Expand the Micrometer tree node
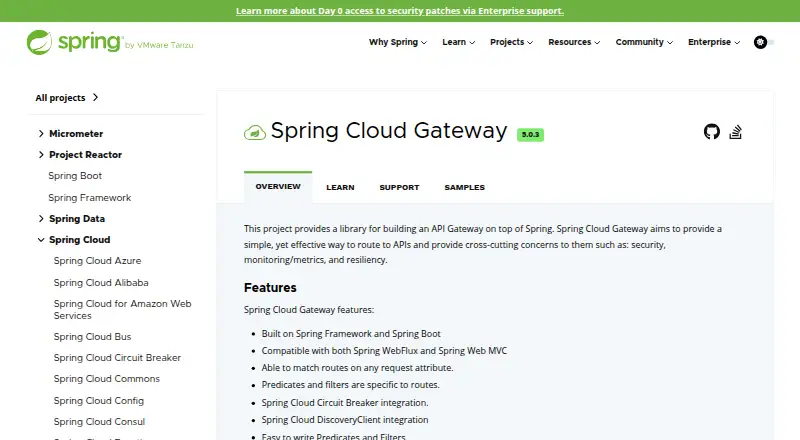 (x=41, y=134)
